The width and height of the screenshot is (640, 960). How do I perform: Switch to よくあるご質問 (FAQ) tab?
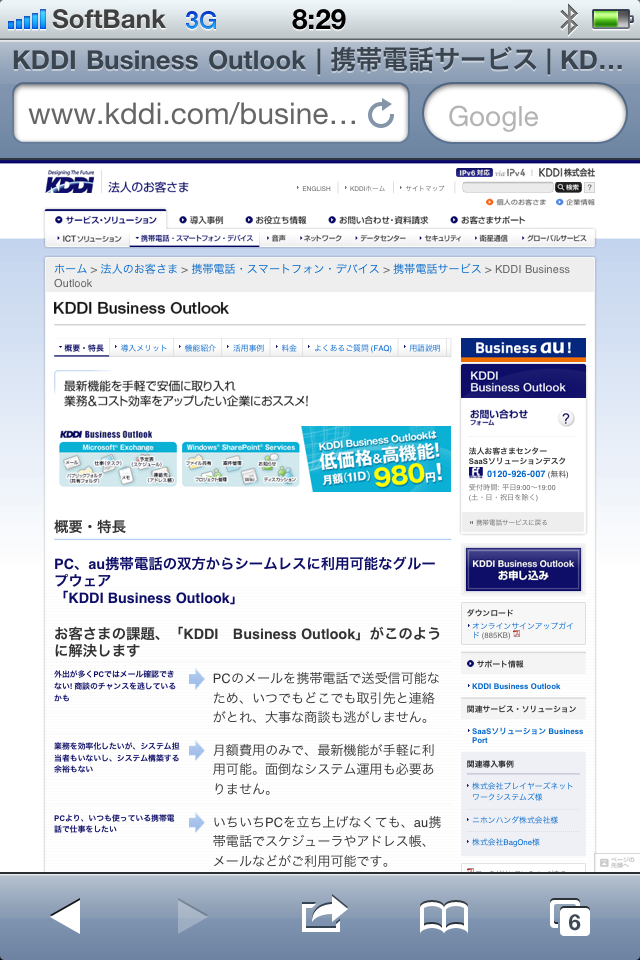[x=350, y=348]
